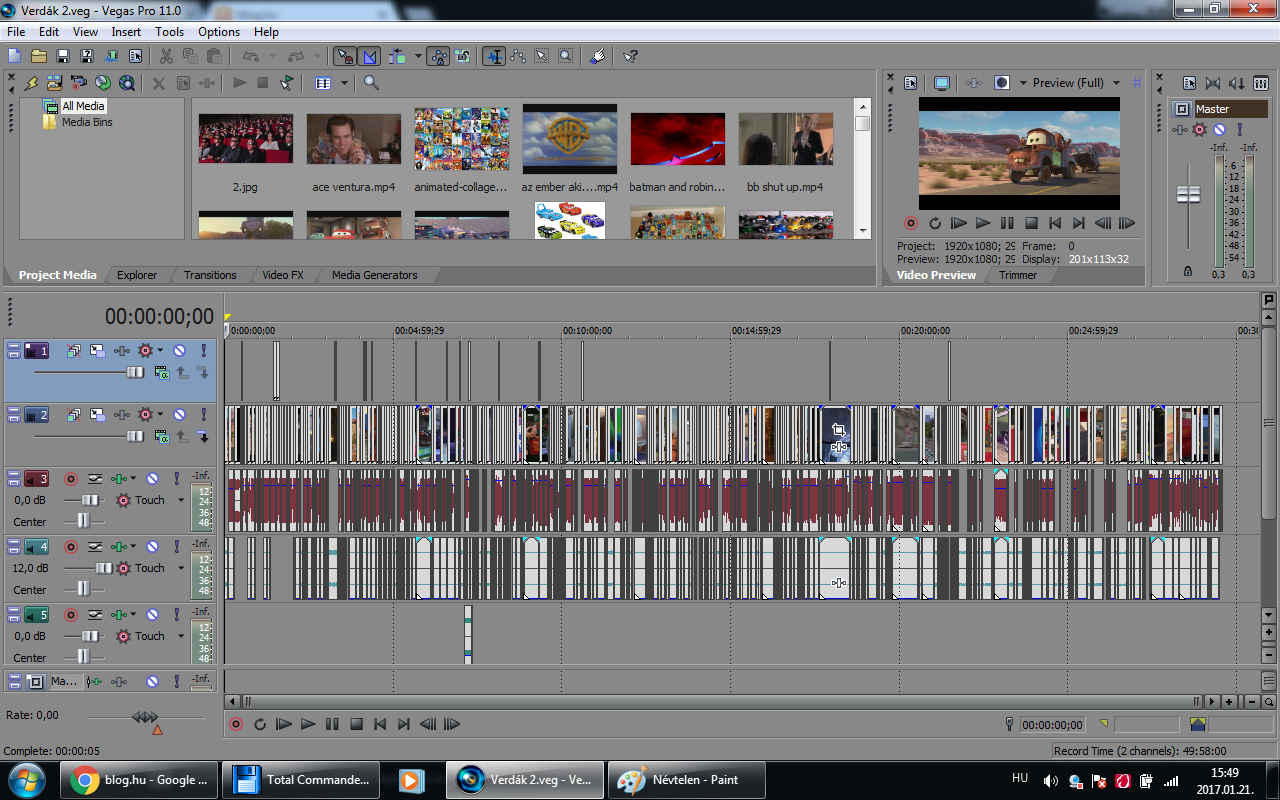Image resolution: width=1280 pixels, height=800 pixels.
Task: Click the Search Media Bins magnifier icon
Action: tap(371, 83)
